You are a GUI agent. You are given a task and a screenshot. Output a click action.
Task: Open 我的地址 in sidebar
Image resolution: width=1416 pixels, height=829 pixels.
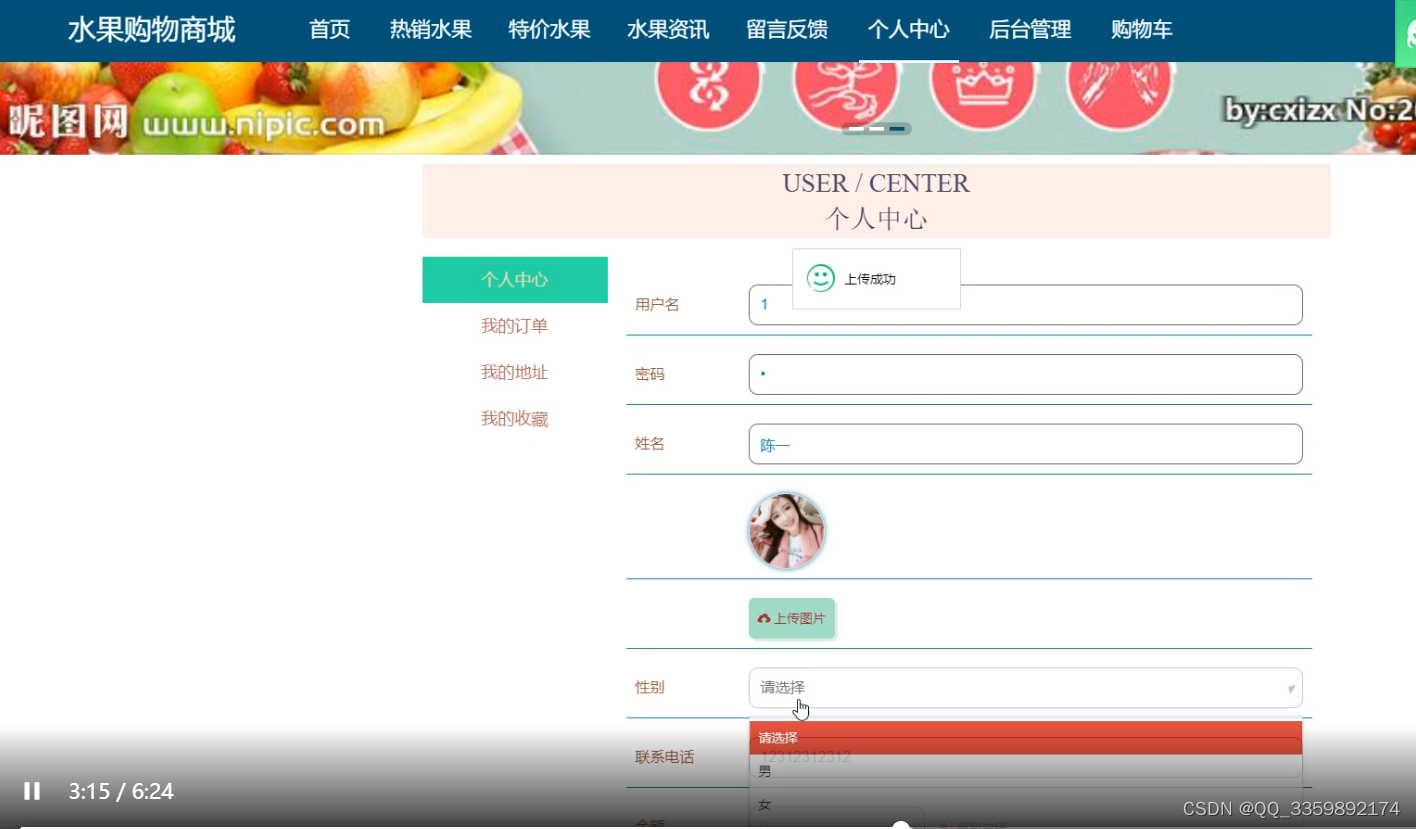pyautogui.click(x=515, y=372)
